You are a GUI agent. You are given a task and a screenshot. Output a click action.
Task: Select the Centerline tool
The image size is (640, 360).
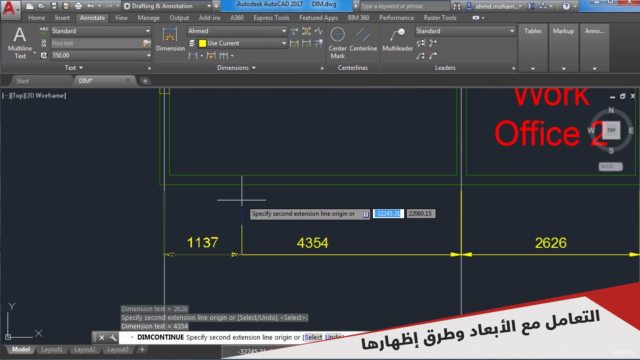coord(363,40)
